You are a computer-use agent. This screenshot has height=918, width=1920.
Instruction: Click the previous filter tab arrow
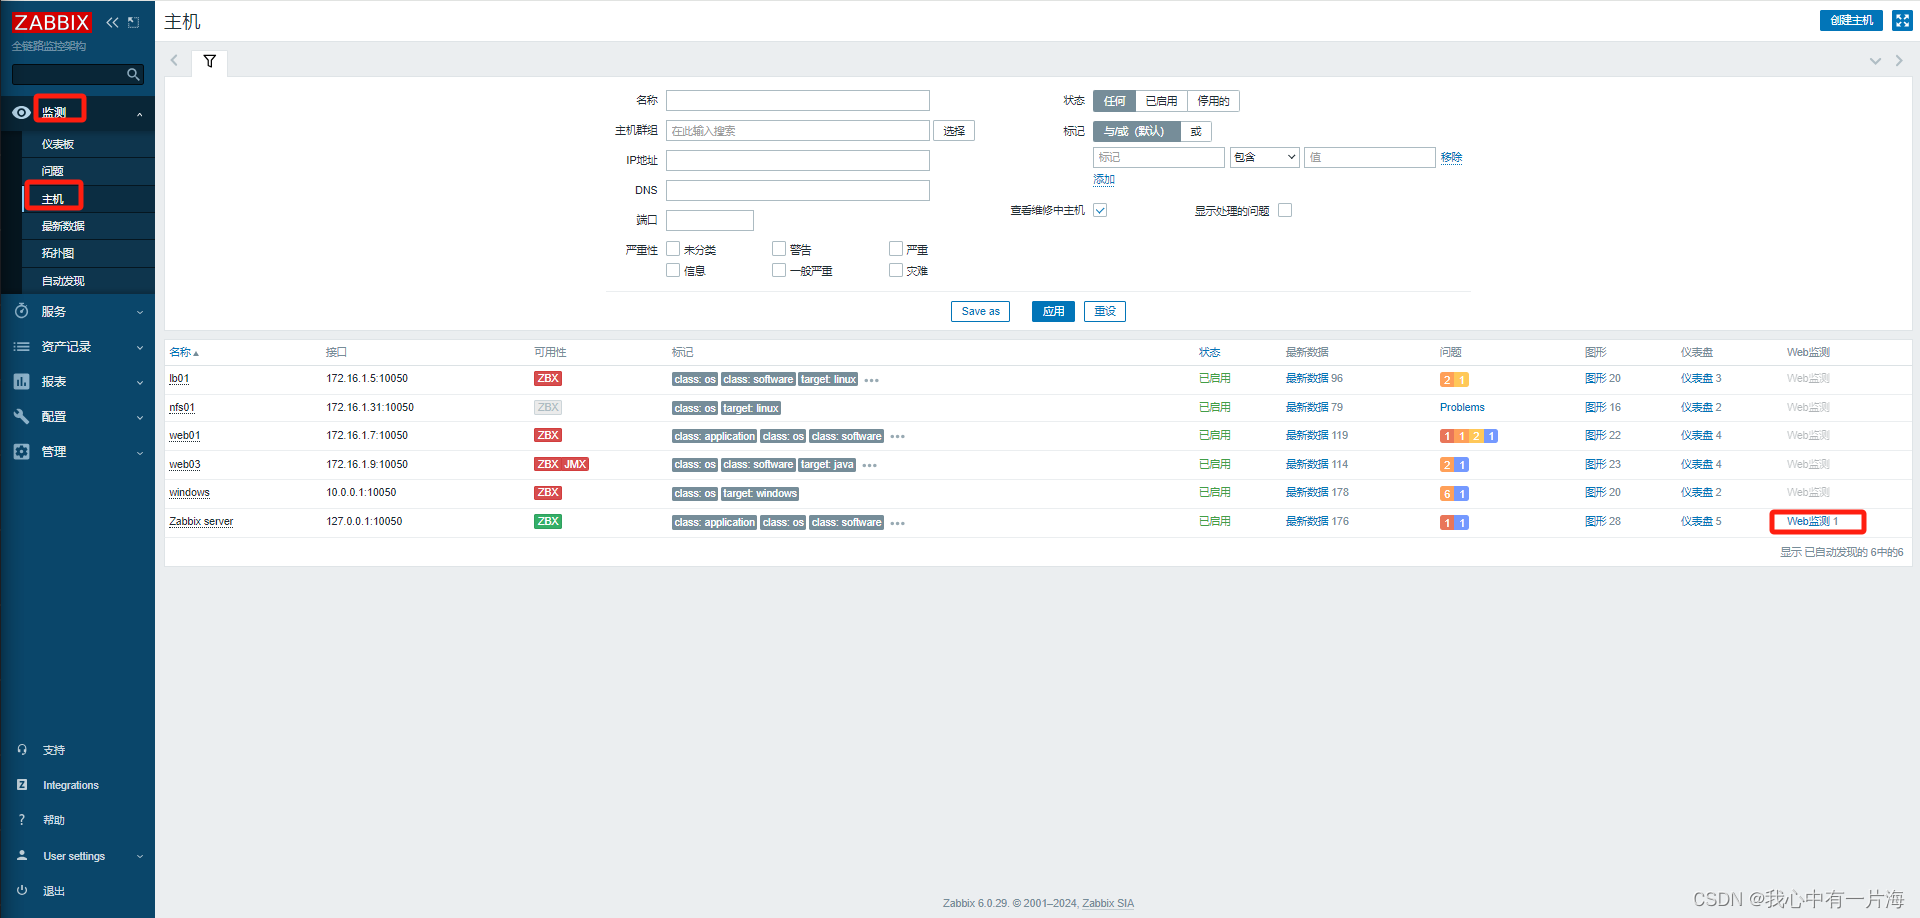(x=174, y=61)
